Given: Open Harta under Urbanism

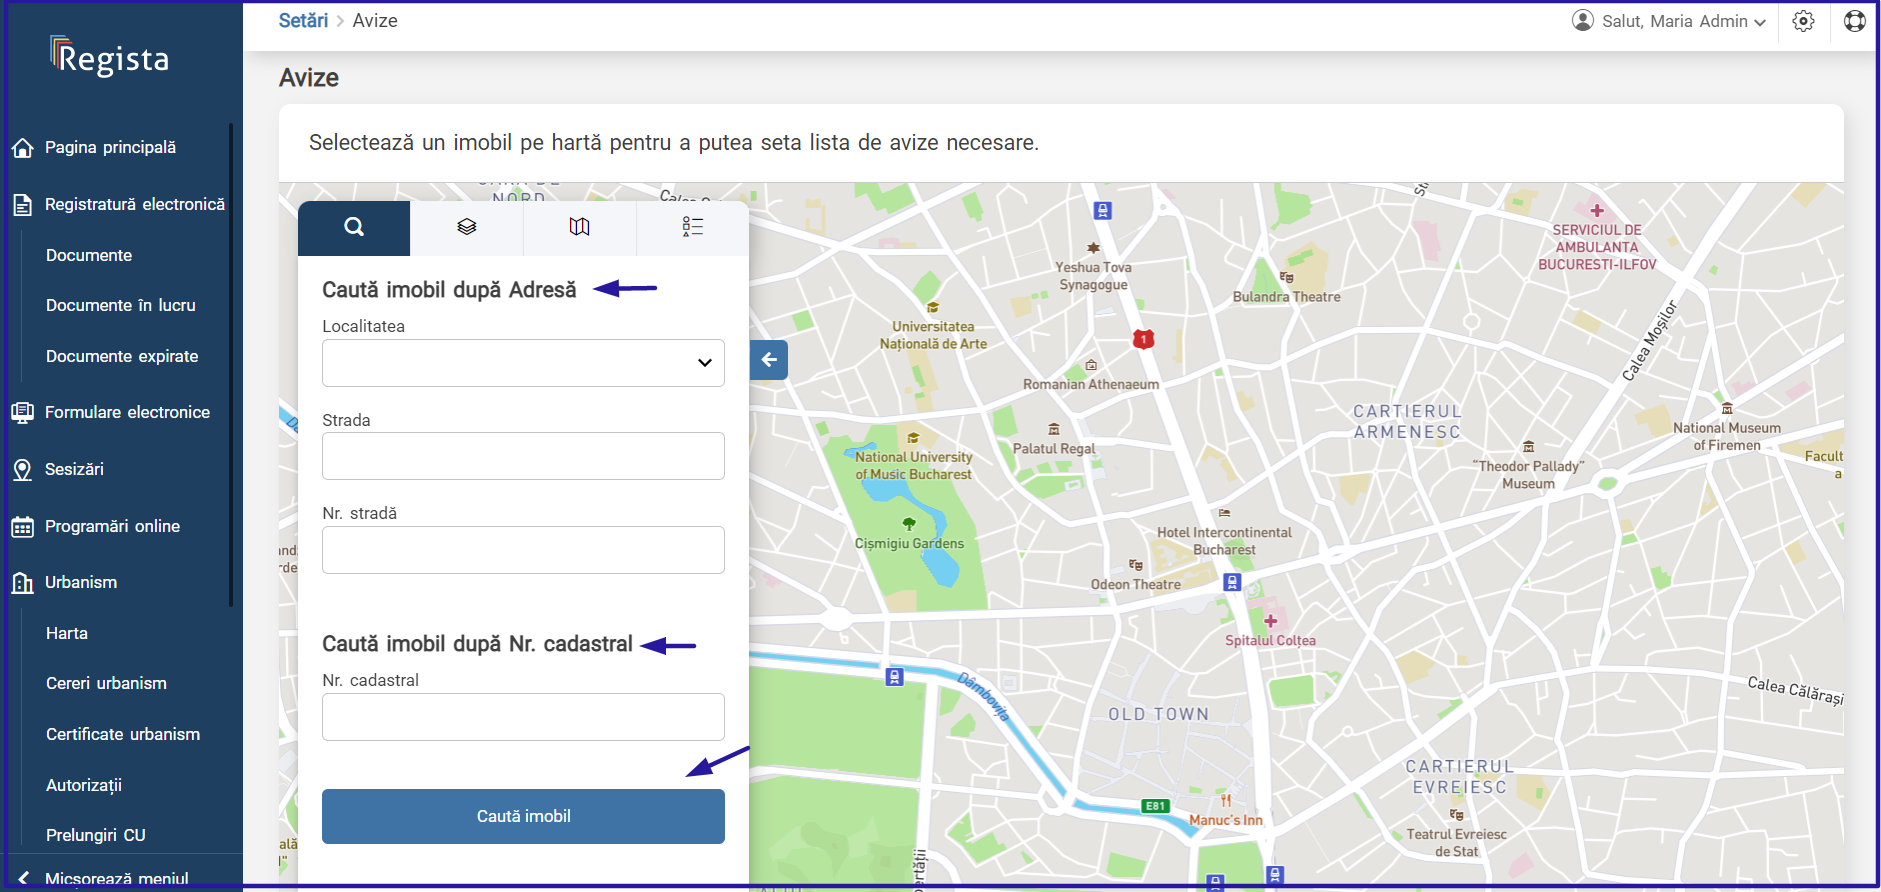Looking at the screenshot, I should [x=67, y=633].
